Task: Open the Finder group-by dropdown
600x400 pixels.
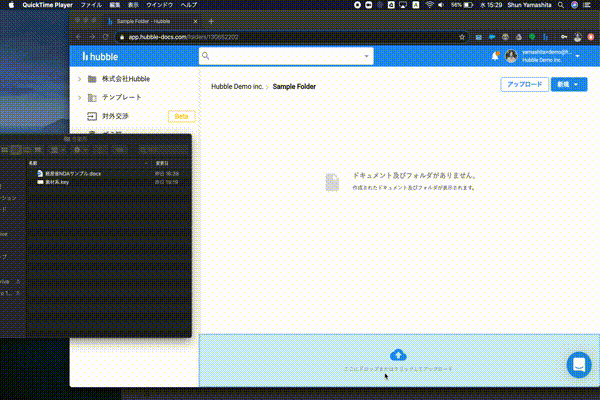Action: point(58,150)
